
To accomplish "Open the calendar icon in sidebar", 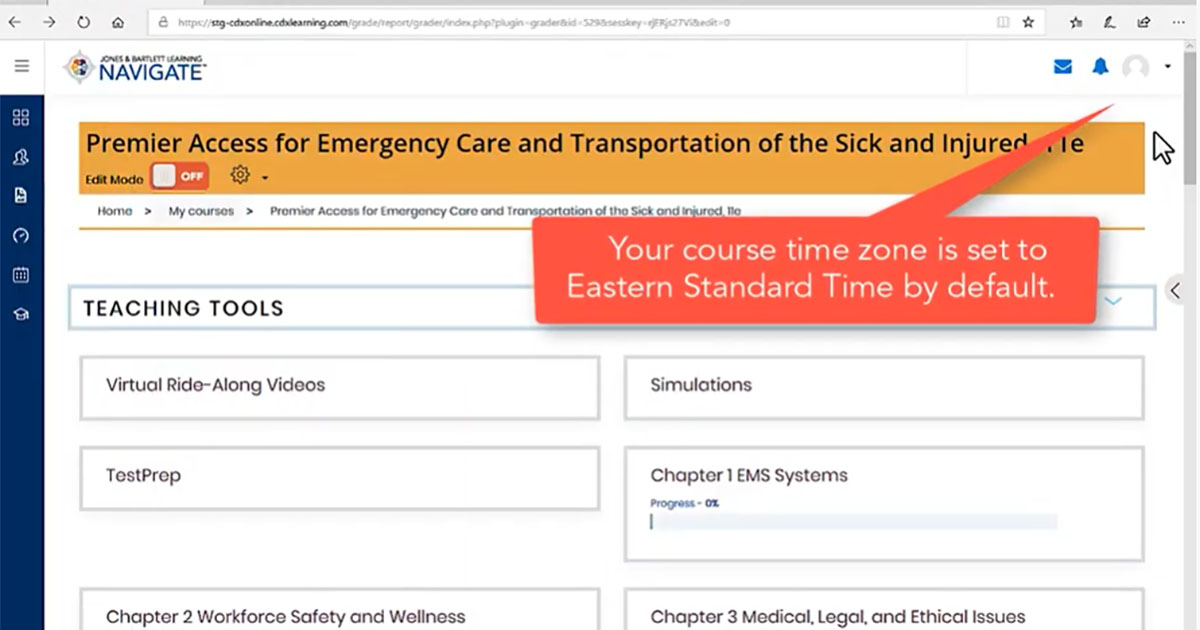I will click(x=21, y=275).
